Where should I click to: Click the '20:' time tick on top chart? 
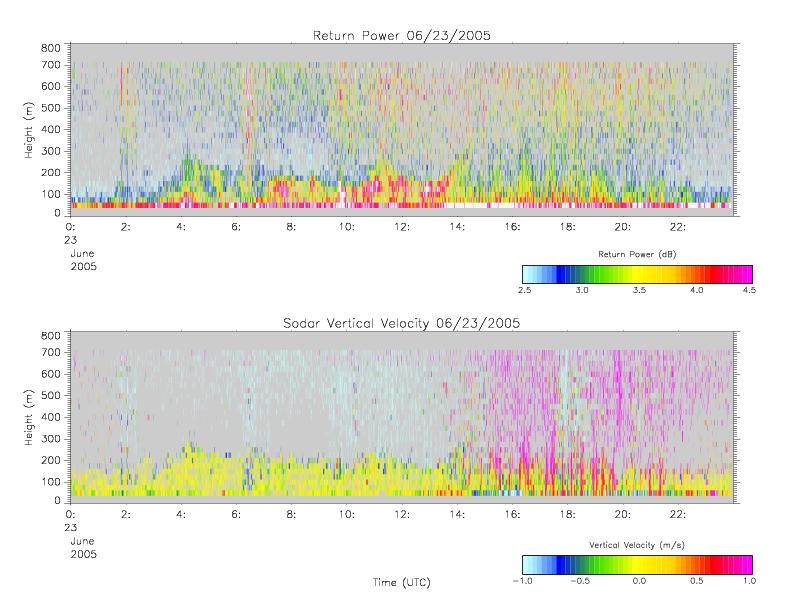[623, 227]
